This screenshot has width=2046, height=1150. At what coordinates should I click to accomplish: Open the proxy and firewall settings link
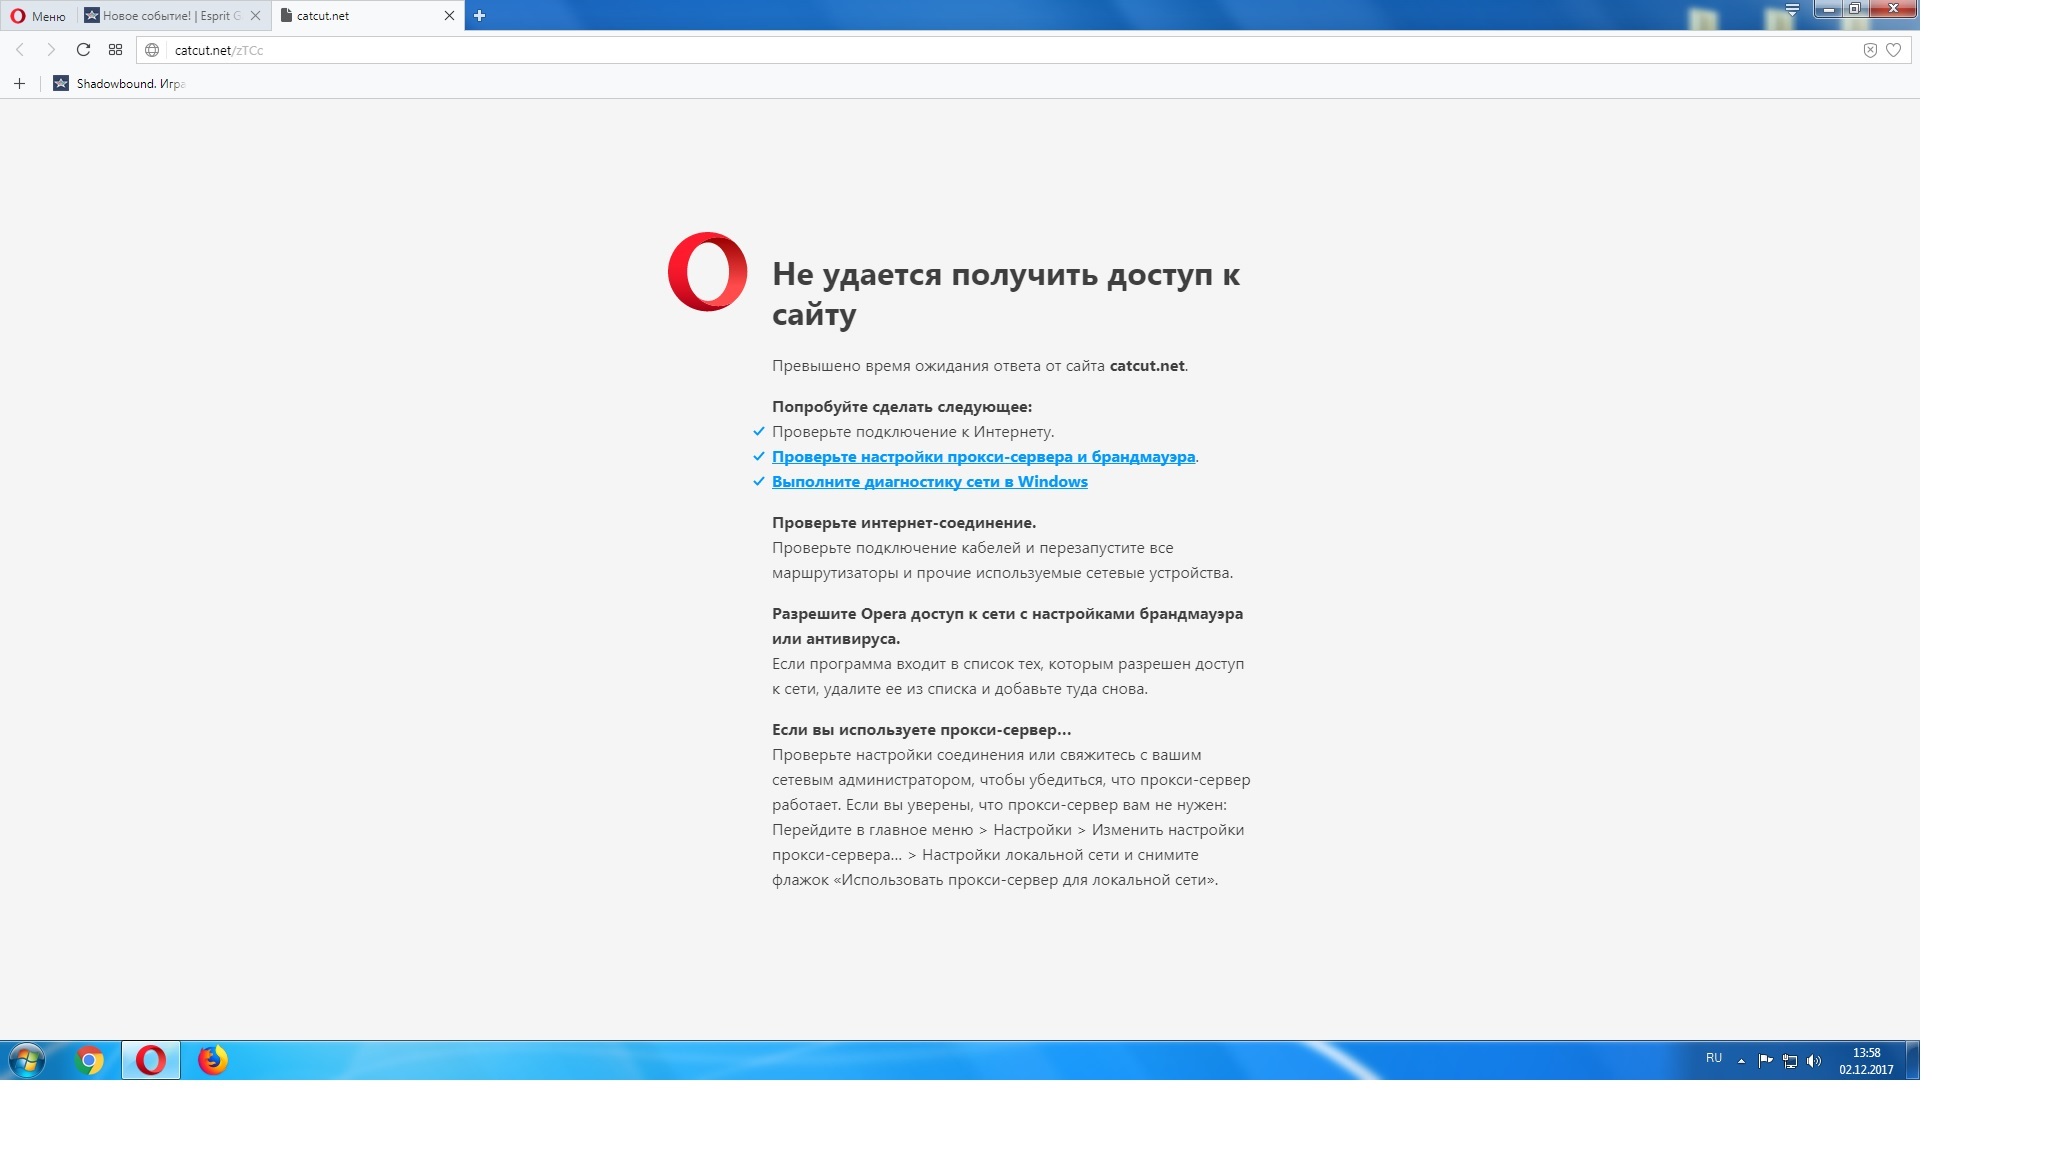(983, 457)
